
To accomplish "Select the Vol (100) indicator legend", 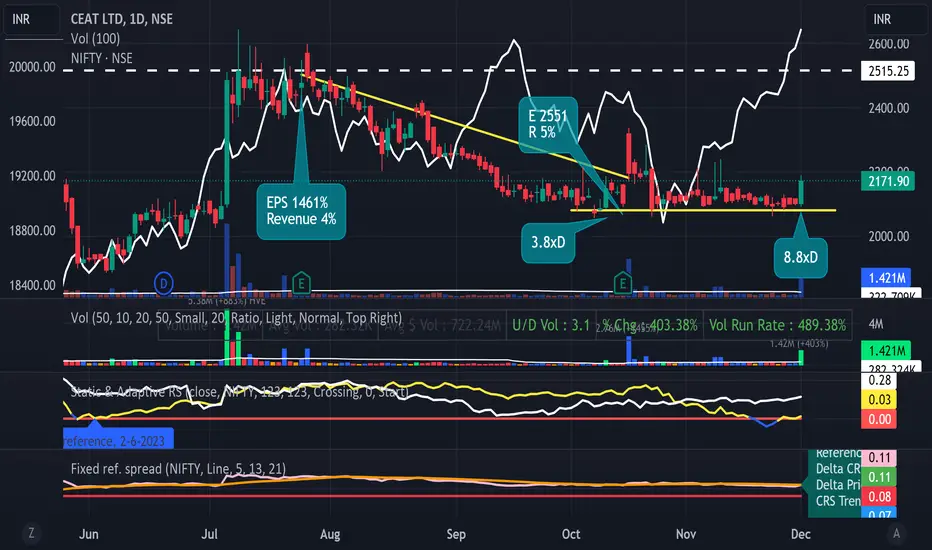I will pyautogui.click(x=95, y=39).
